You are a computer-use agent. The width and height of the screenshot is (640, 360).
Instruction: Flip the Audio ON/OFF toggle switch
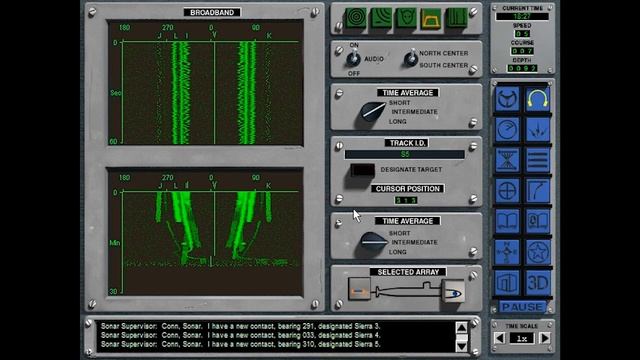(x=353, y=58)
